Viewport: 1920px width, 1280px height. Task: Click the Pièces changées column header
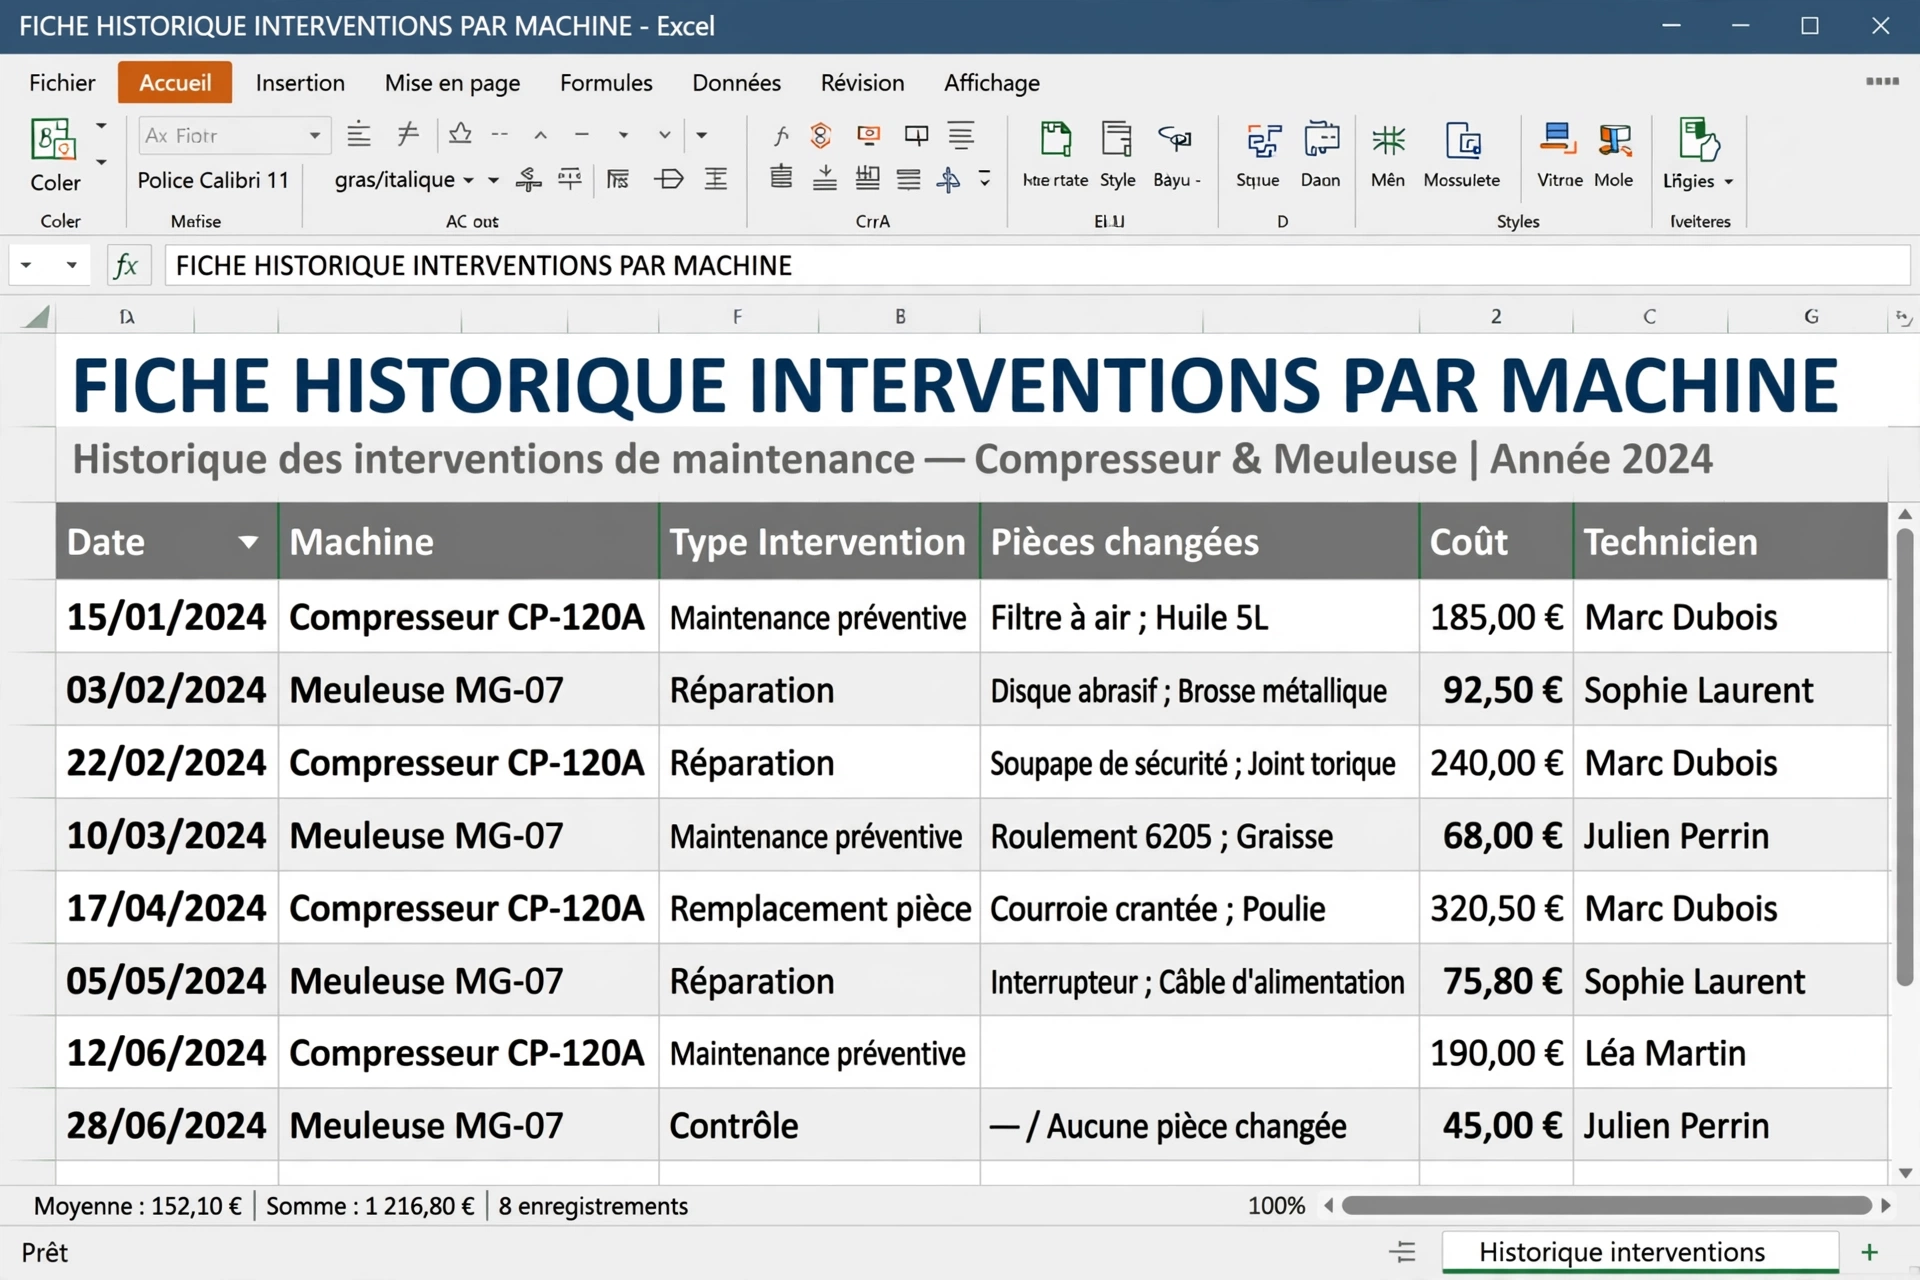pyautogui.click(x=1199, y=541)
